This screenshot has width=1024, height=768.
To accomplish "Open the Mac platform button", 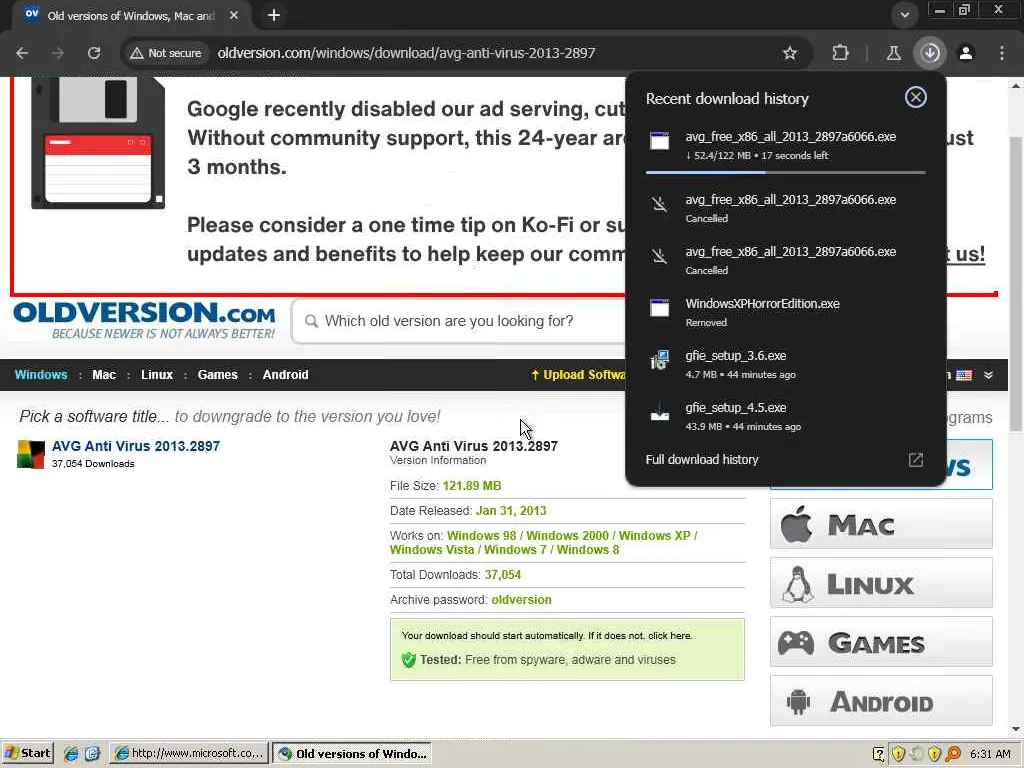I will coord(881,524).
